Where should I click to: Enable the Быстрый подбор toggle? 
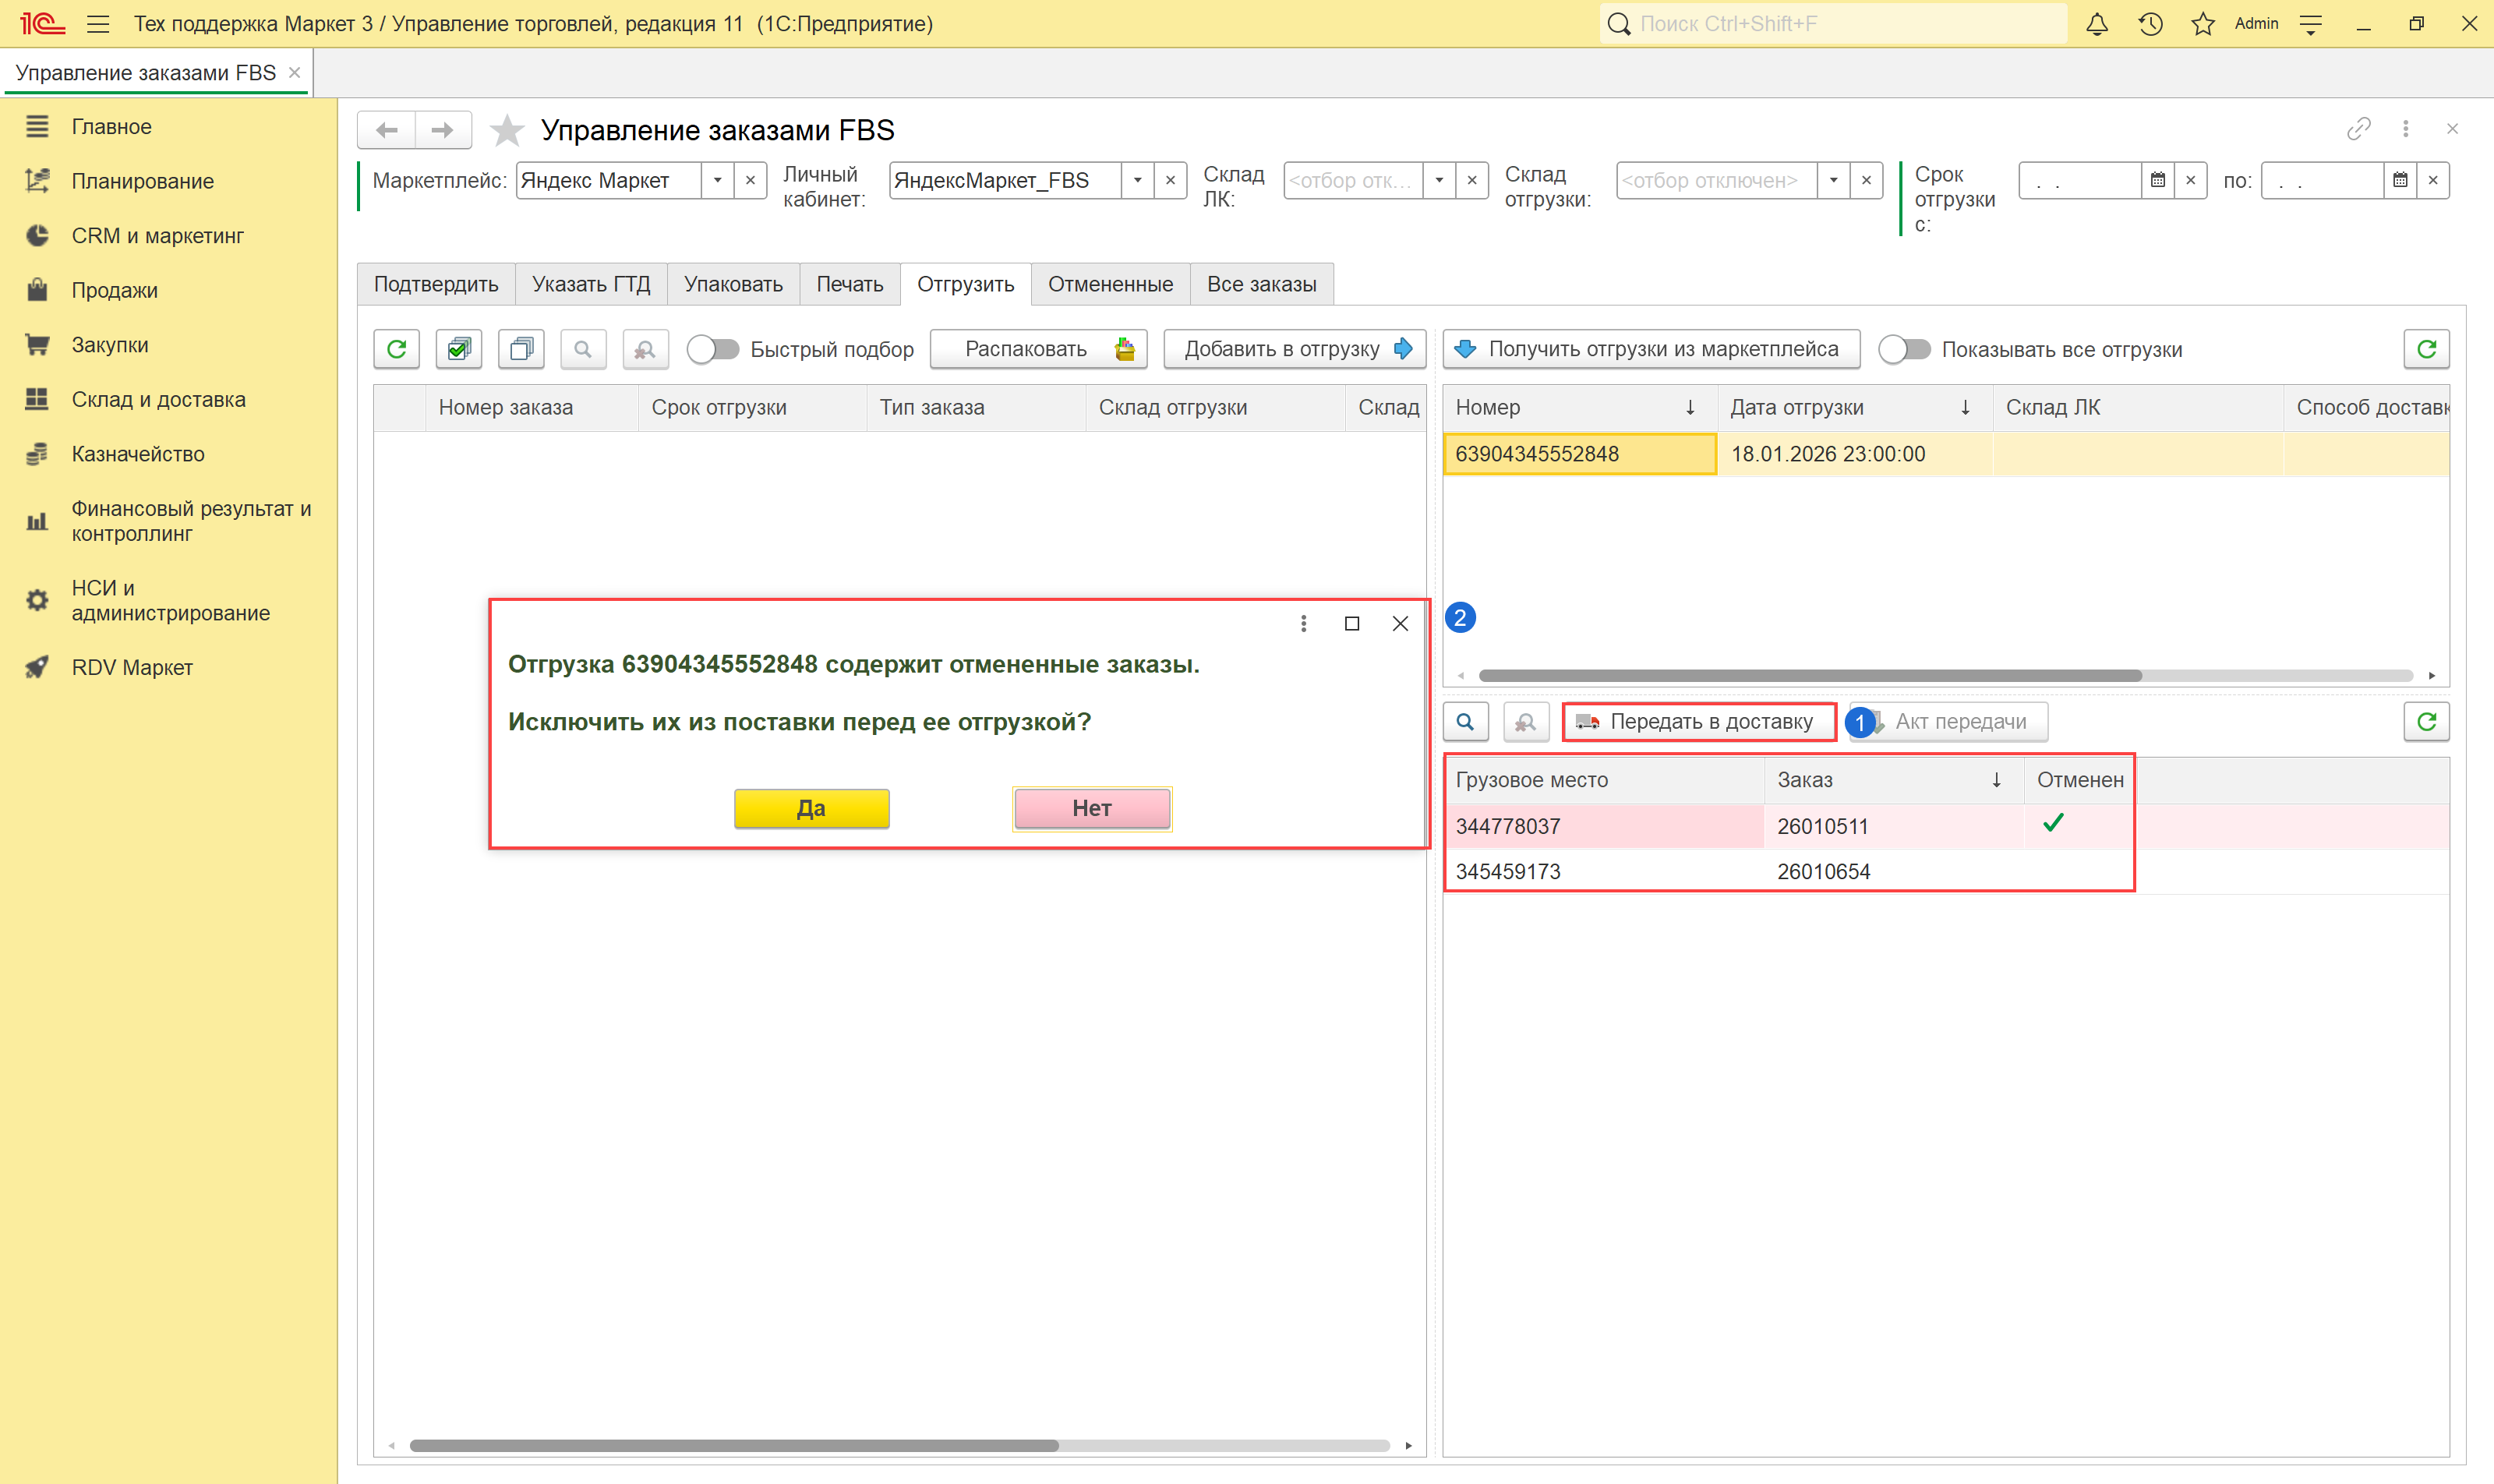coord(713,349)
